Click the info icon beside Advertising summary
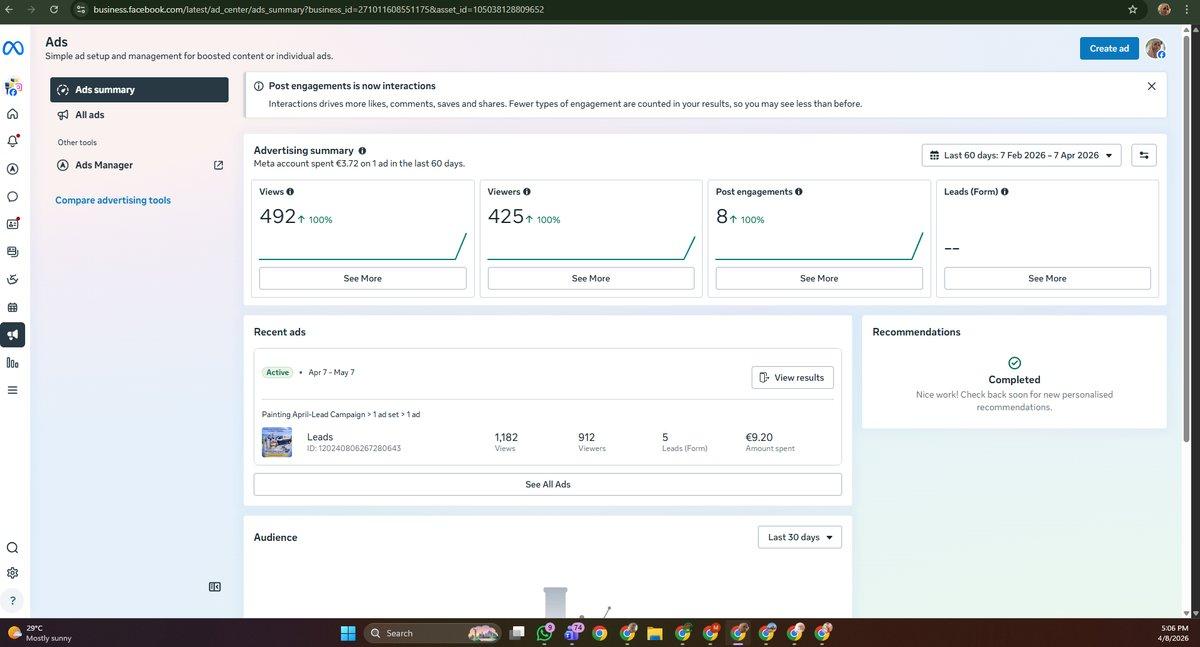 362,151
